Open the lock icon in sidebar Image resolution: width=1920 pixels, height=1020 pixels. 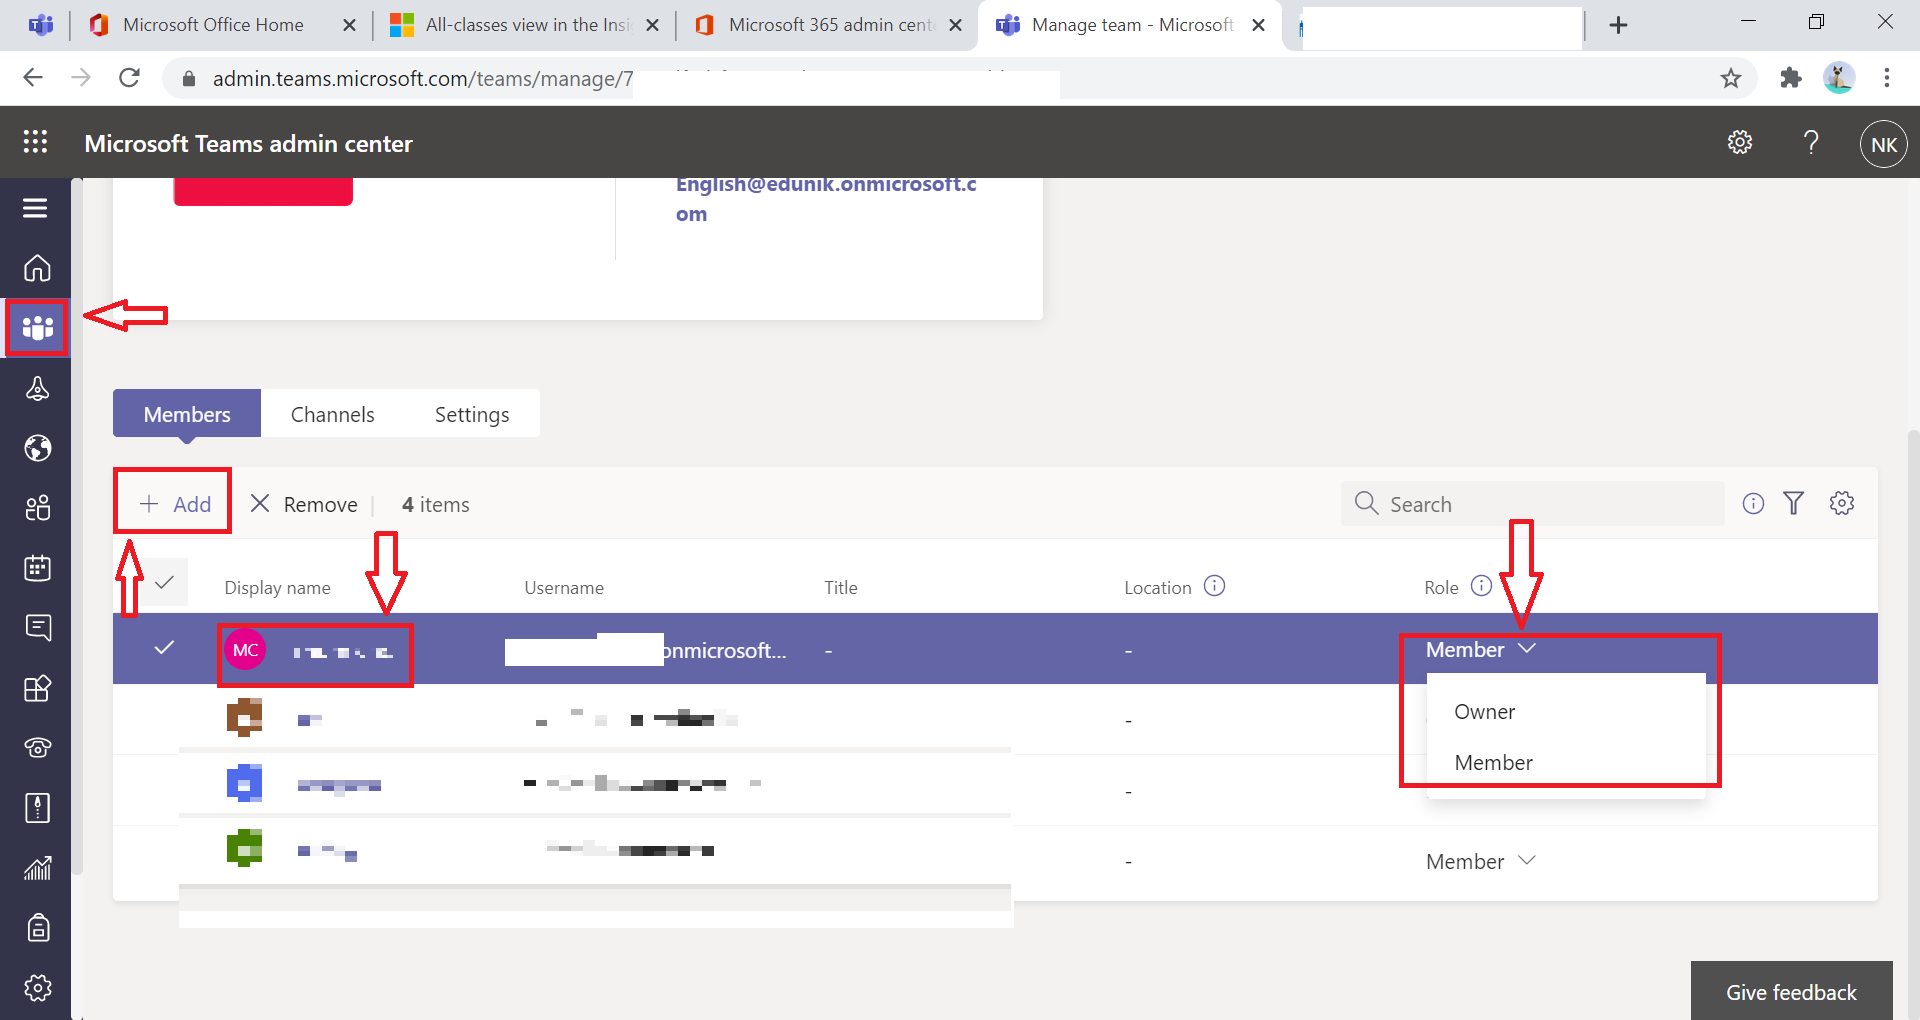pyautogui.click(x=37, y=928)
